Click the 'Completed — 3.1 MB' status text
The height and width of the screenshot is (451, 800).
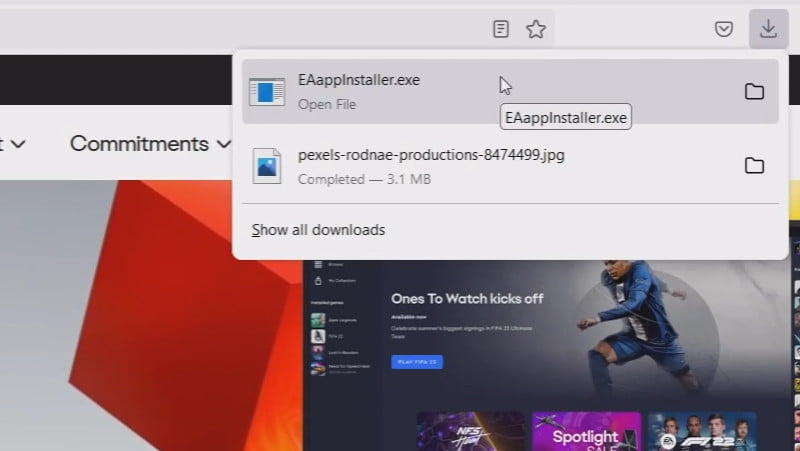tap(364, 179)
